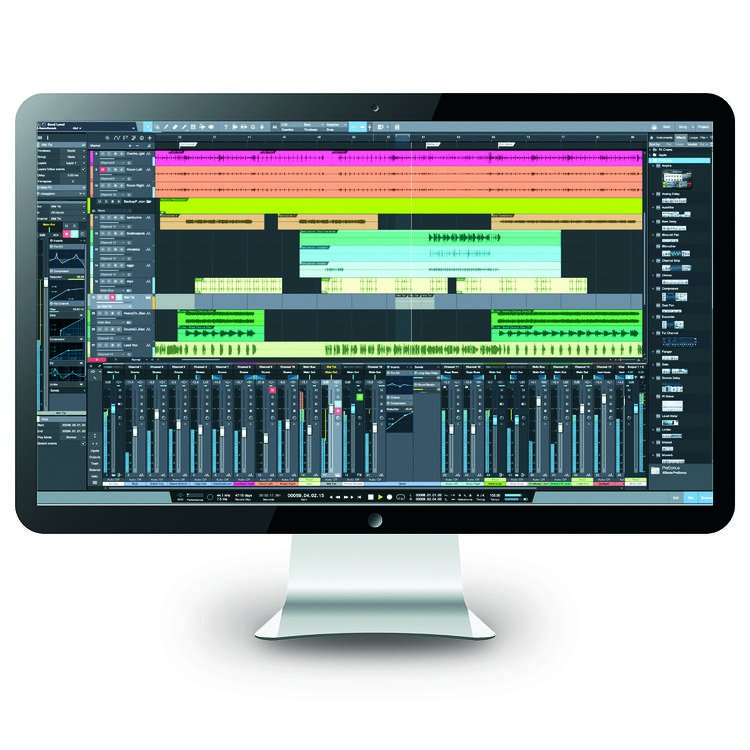Select the Paint (pencil) tool
Image resolution: width=750 pixels, height=750 pixels.
(x=185, y=128)
